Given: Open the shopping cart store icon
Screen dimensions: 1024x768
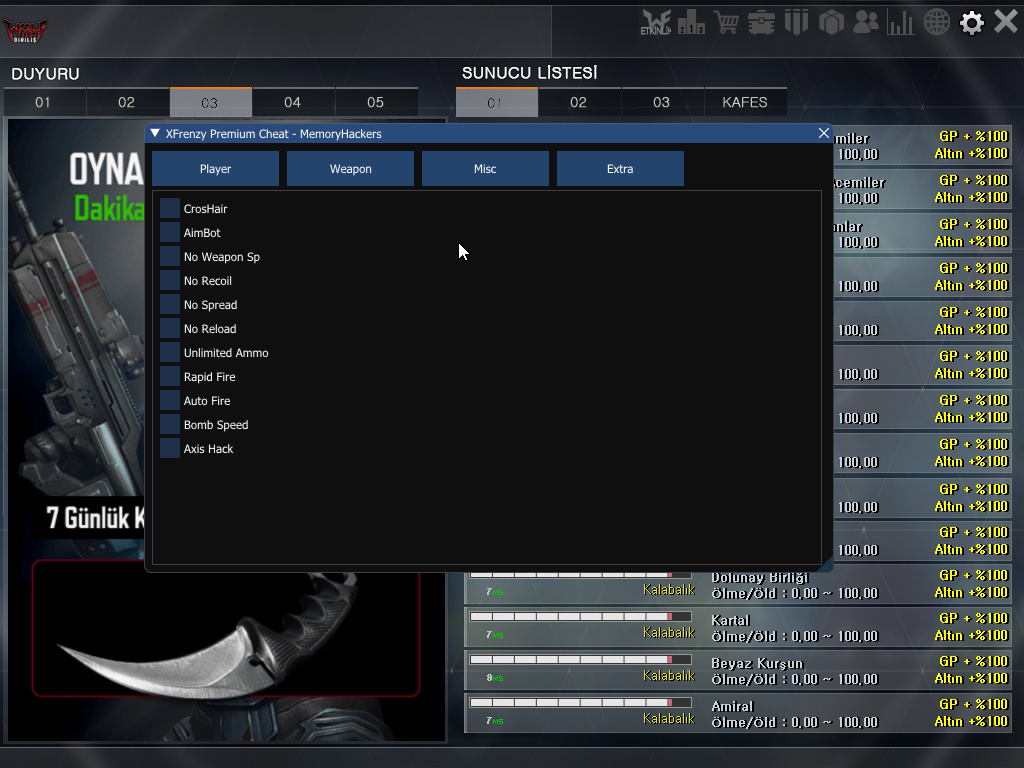Looking at the screenshot, I should [726, 23].
